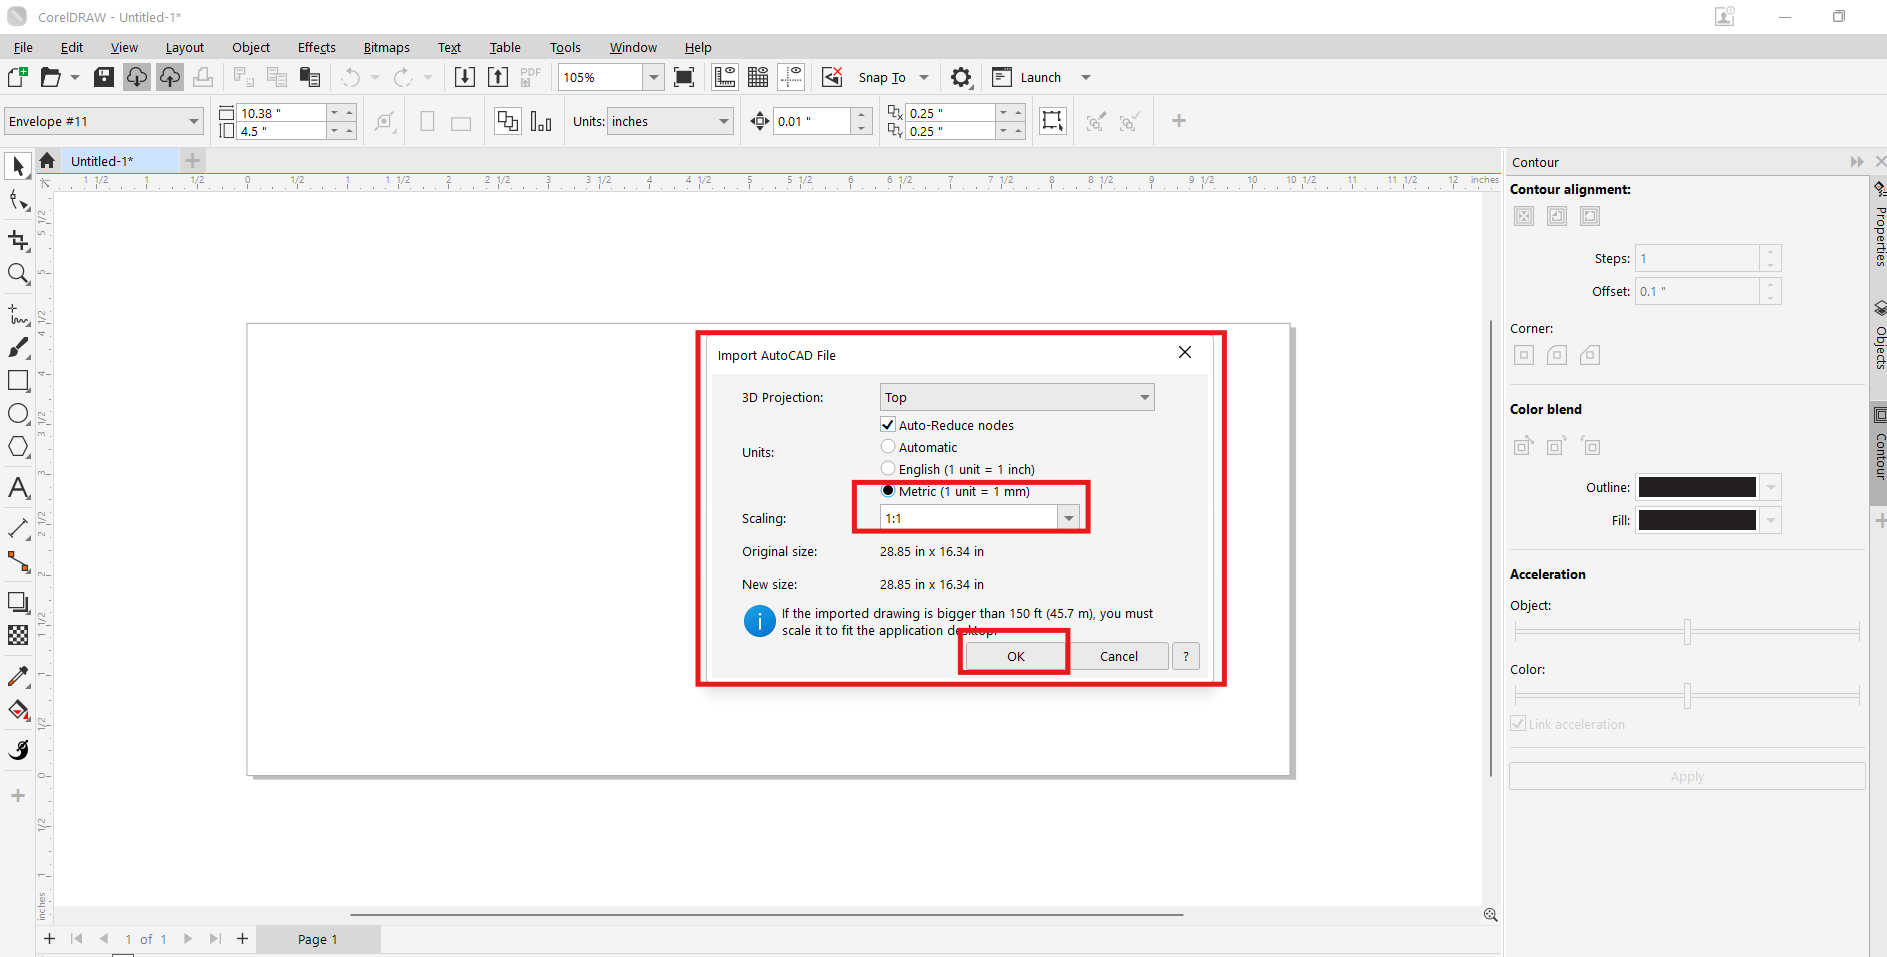Select the Drop Shadow tool
Image resolution: width=1887 pixels, height=957 pixels.
(18, 602)
